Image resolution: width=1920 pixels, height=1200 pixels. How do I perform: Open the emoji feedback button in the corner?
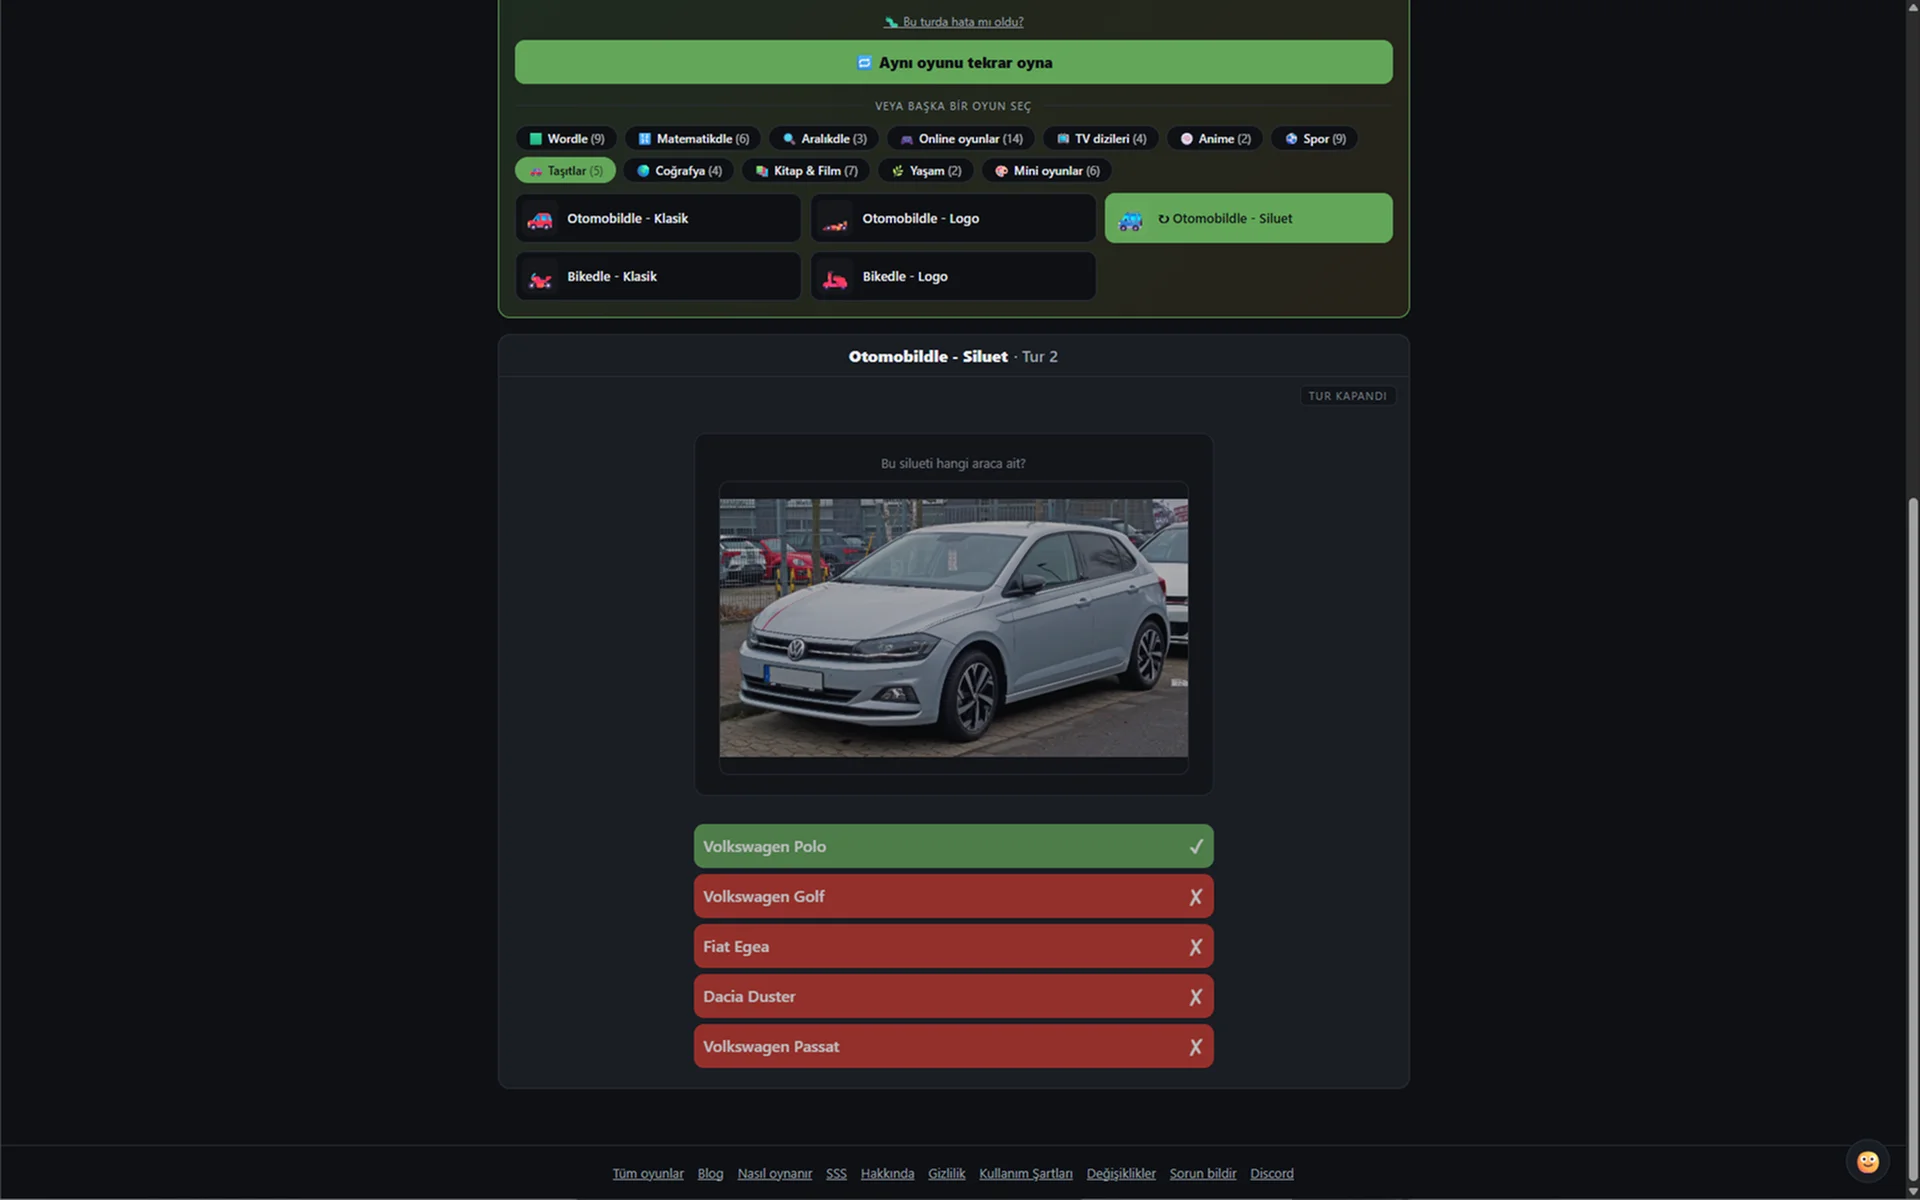click(1867, 1161)
